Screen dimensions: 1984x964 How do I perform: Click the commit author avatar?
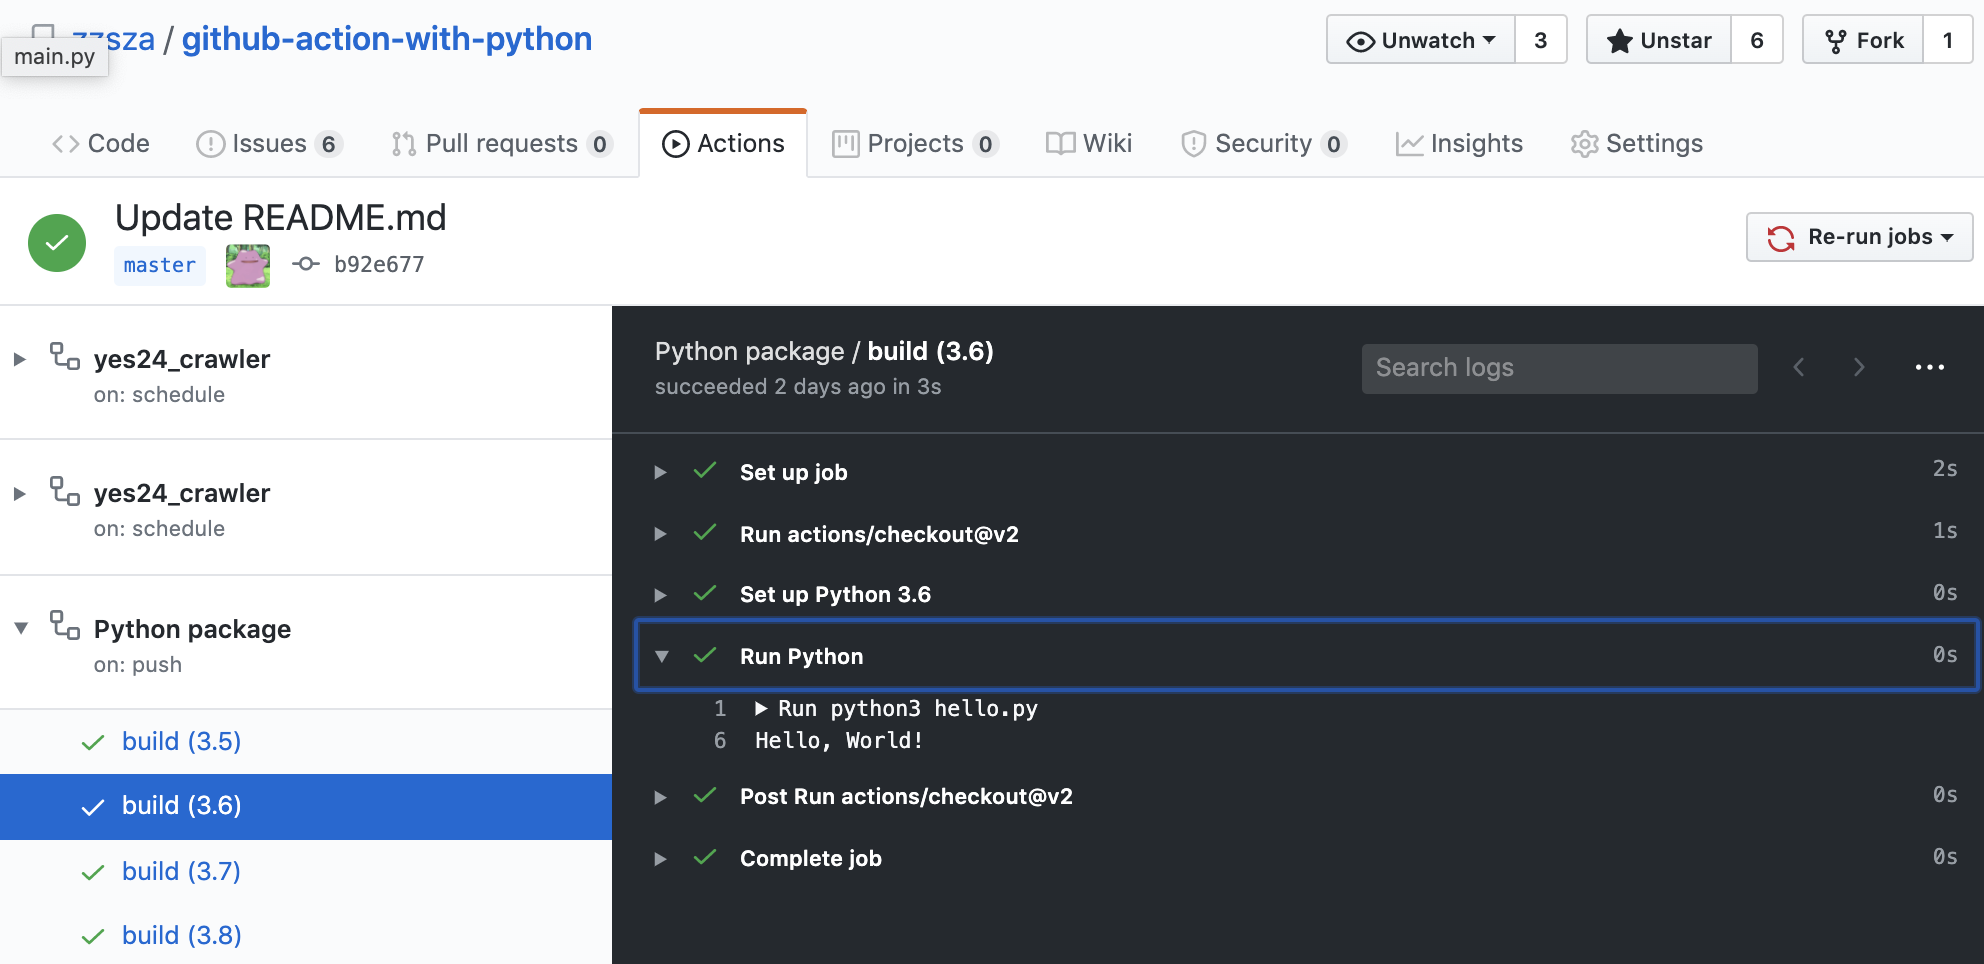tap(248, 265)
